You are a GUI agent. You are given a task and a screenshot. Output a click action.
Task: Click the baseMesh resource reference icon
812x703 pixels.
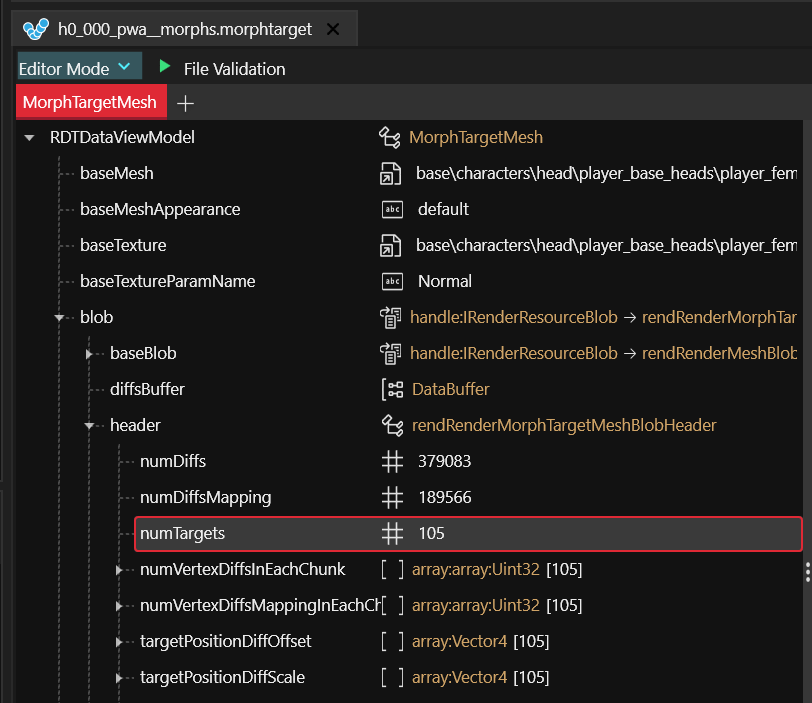[392, 174]
